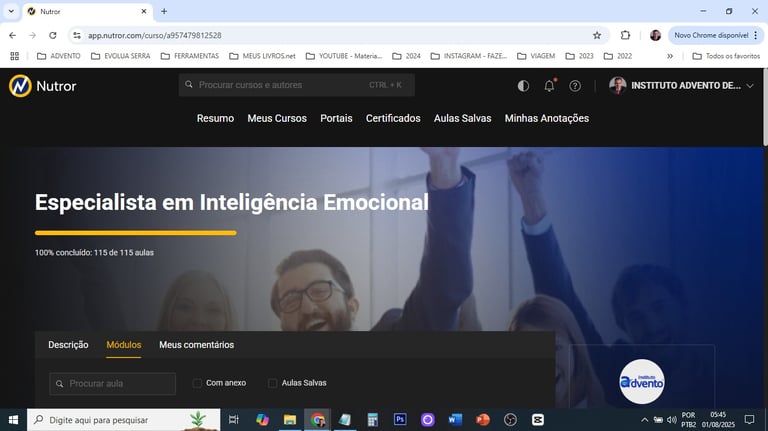Open the EVOLUA SERRA bookmarks folder
Screen dimensions: 768x431
[x=121, y=56]
